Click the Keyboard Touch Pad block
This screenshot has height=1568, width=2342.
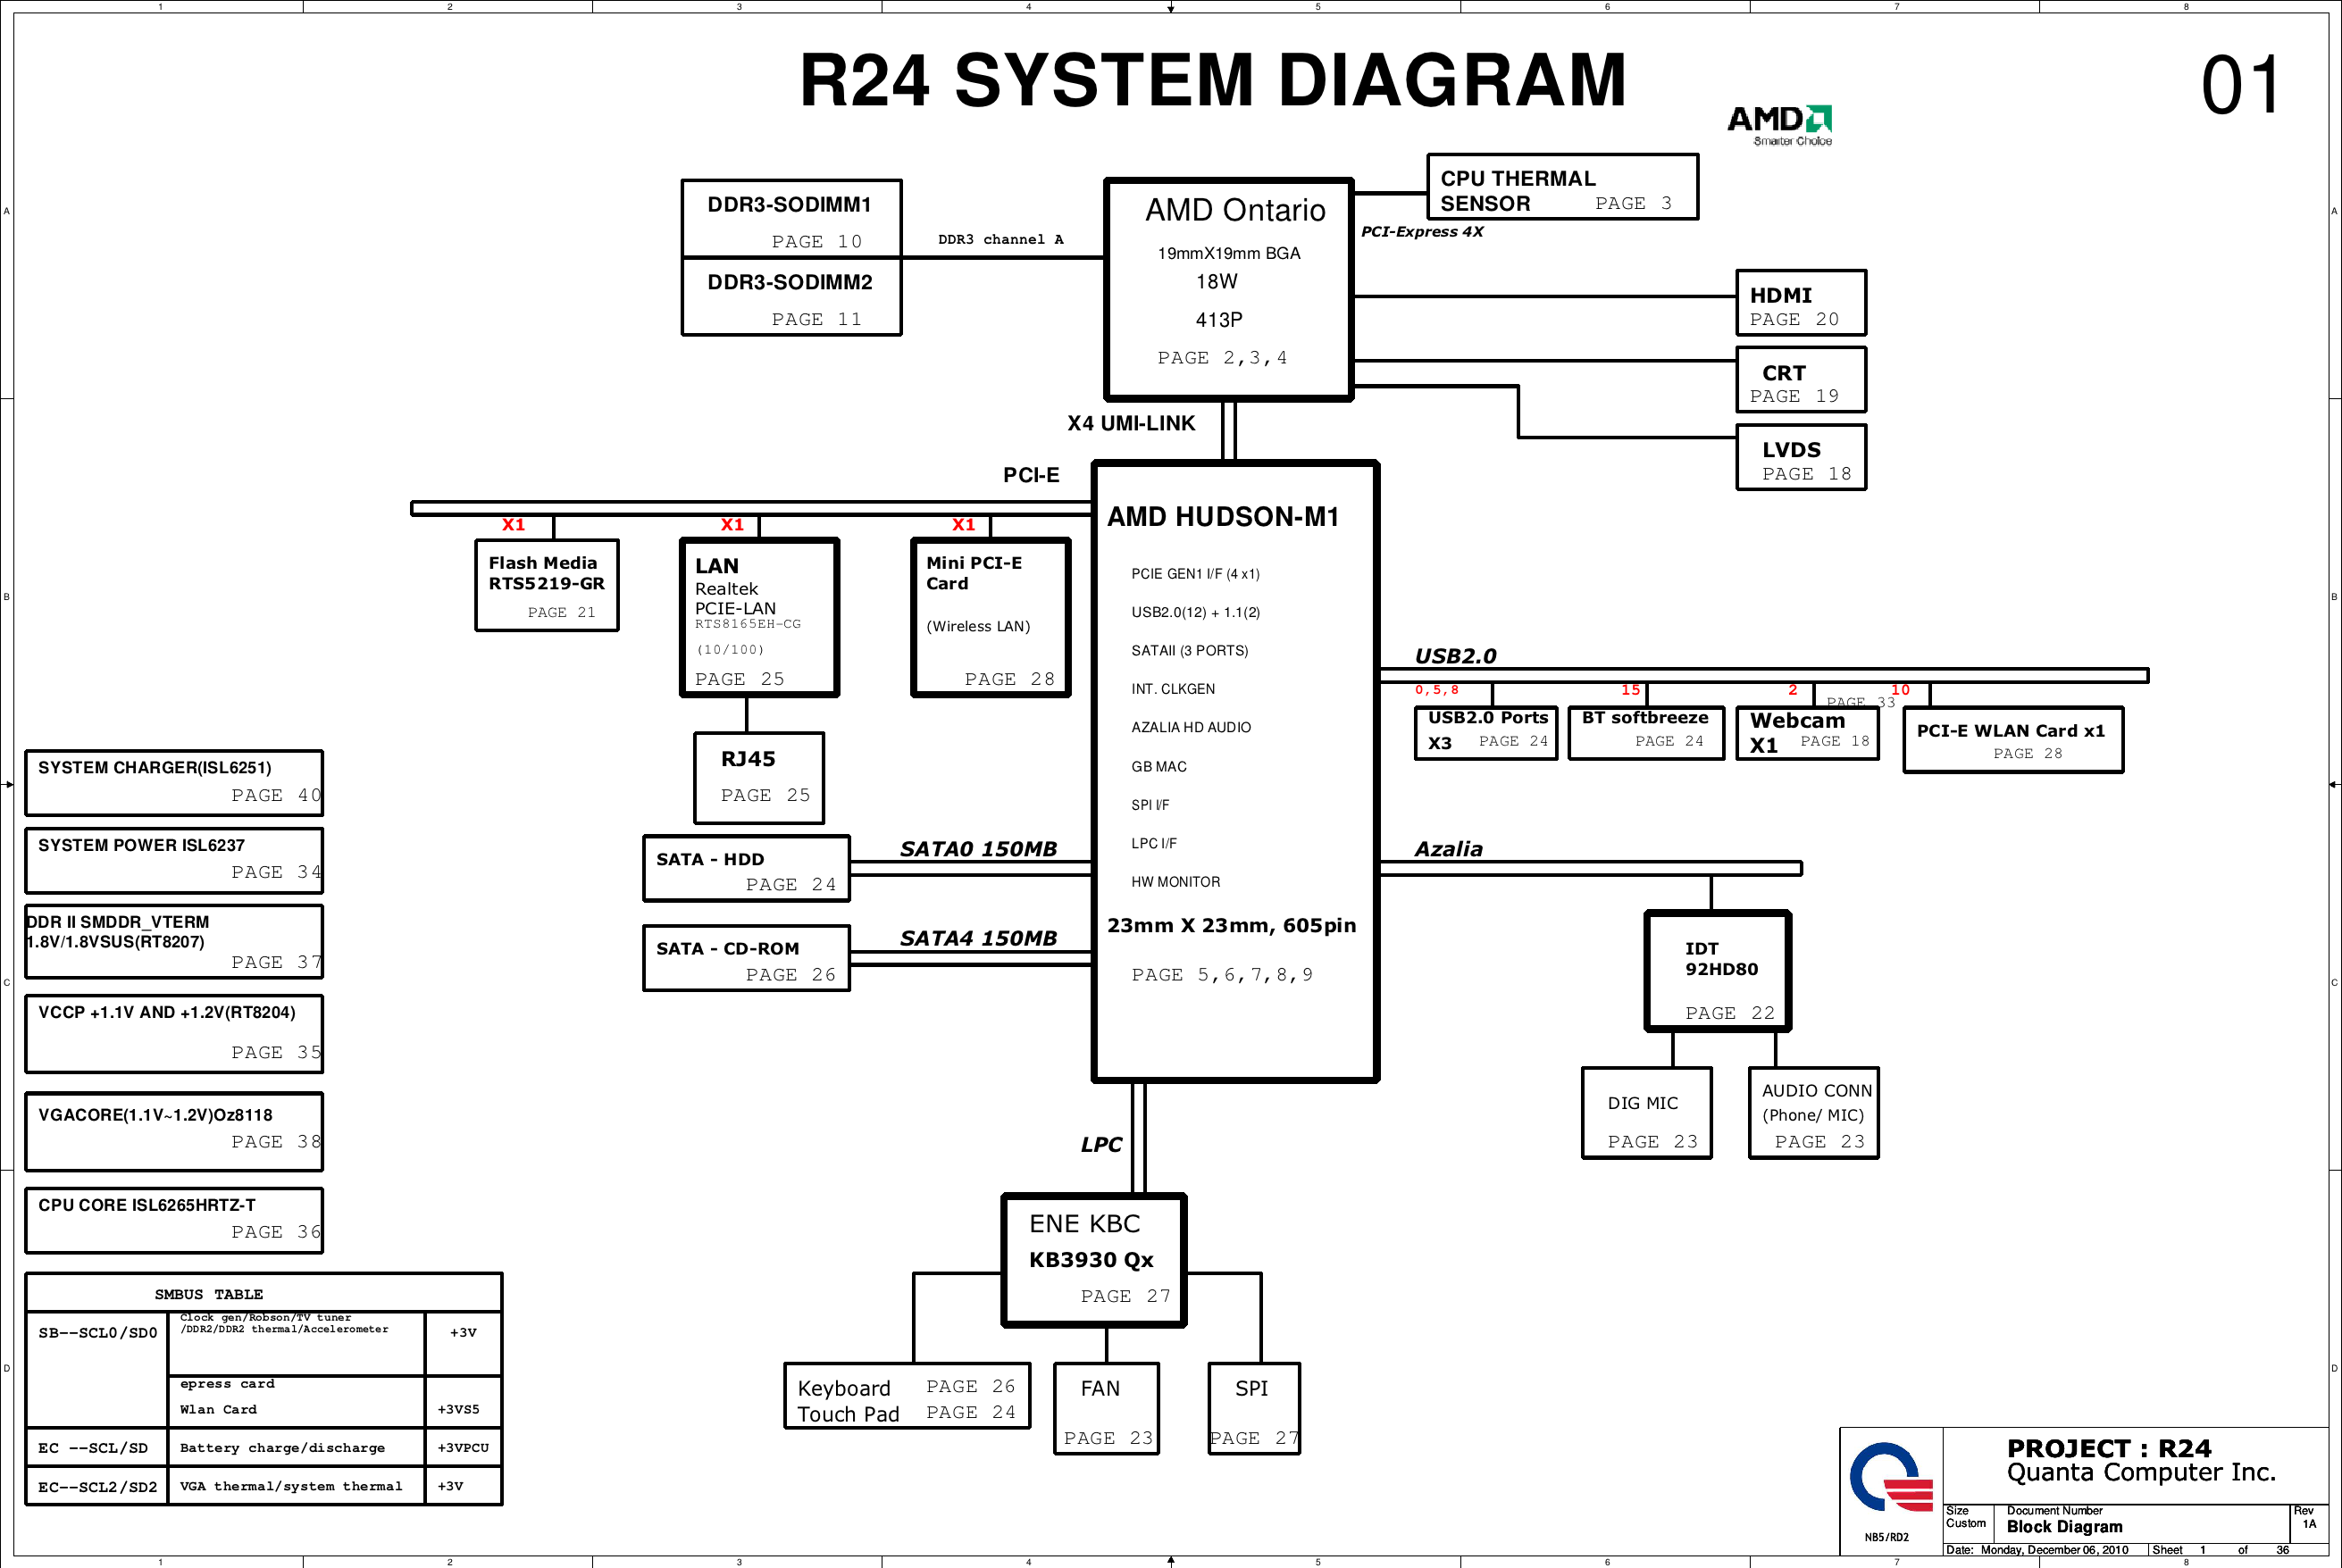tap(907, 1396)
